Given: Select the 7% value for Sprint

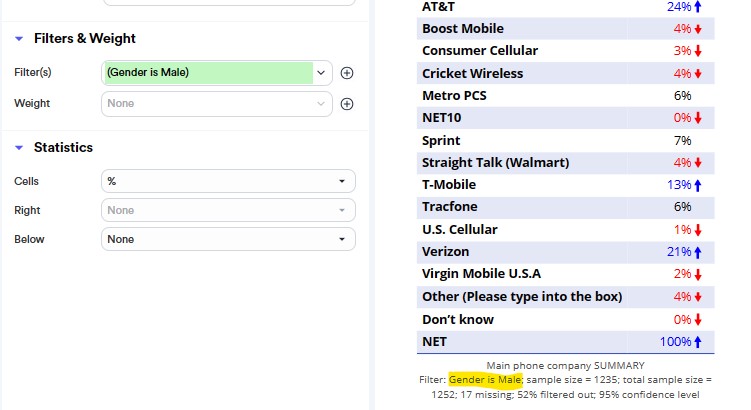Looking at the screenshot, I should click(683, 141).
